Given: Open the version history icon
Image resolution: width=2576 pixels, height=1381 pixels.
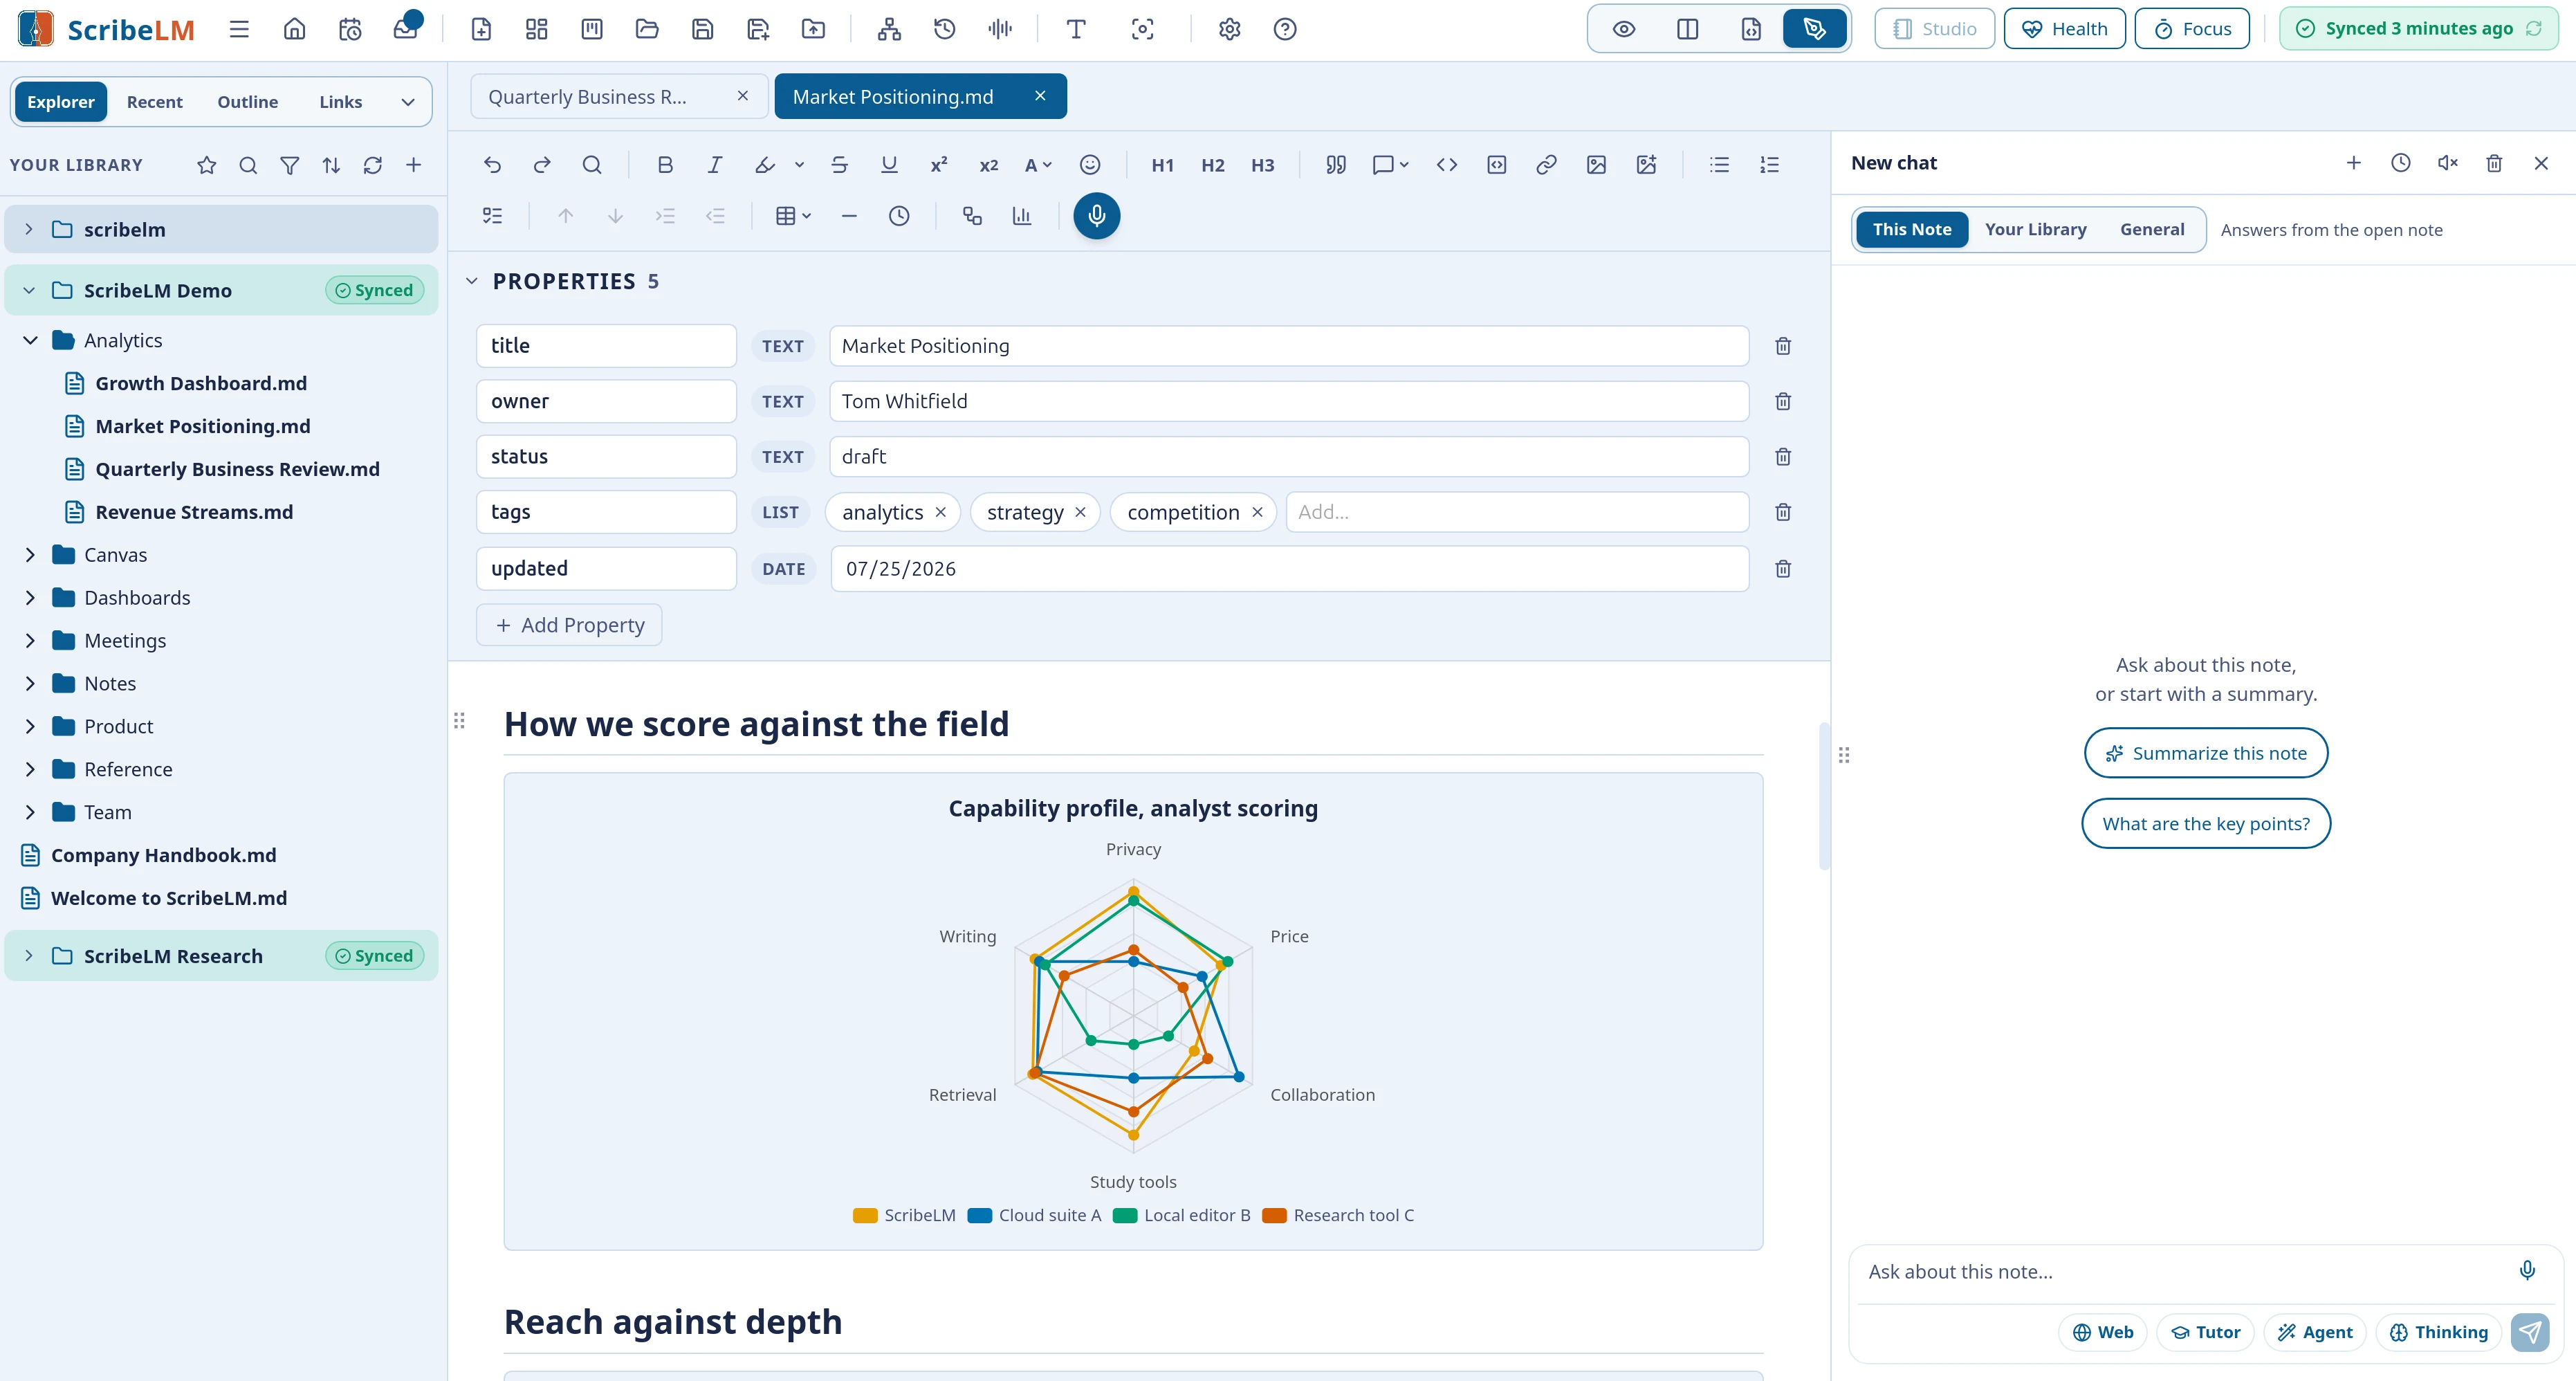Looking at the screenshot, I should pos(945,29).
